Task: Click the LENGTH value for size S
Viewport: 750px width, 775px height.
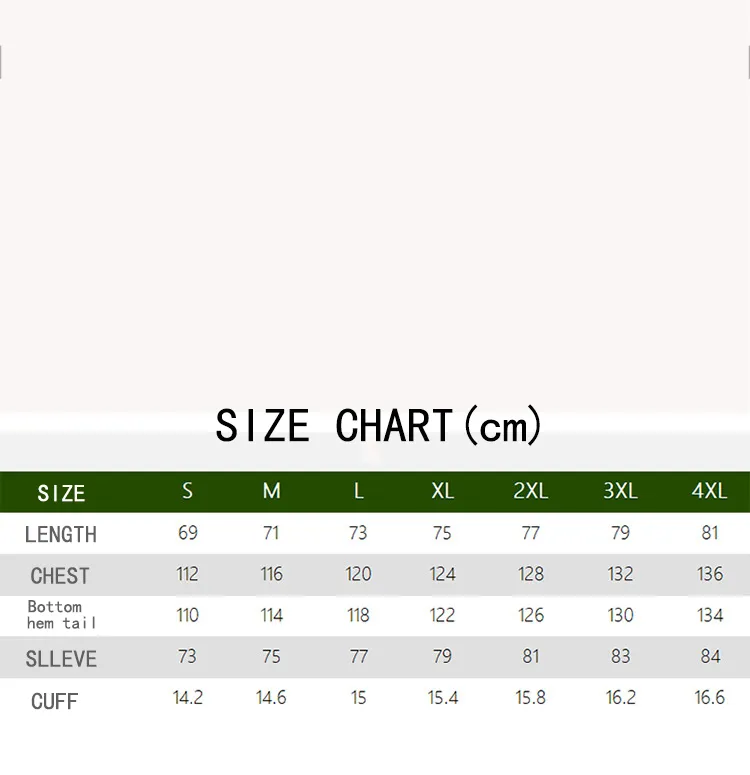Action: pyautogui.click(x=188, y=533)
